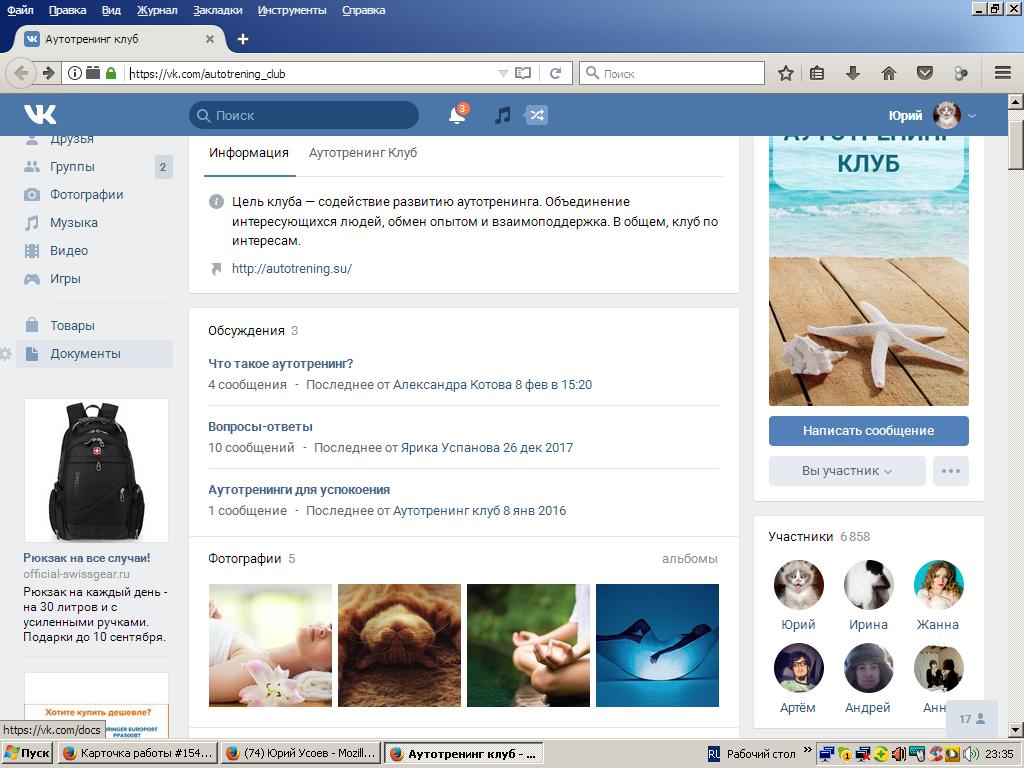
Task: Open the Файл menu
Action: coord(20,10)
